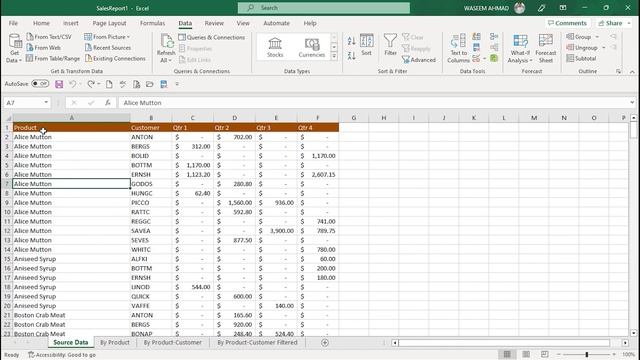Open Recent Sources
This screenshot has height=360, width=640.
[108, 48]
